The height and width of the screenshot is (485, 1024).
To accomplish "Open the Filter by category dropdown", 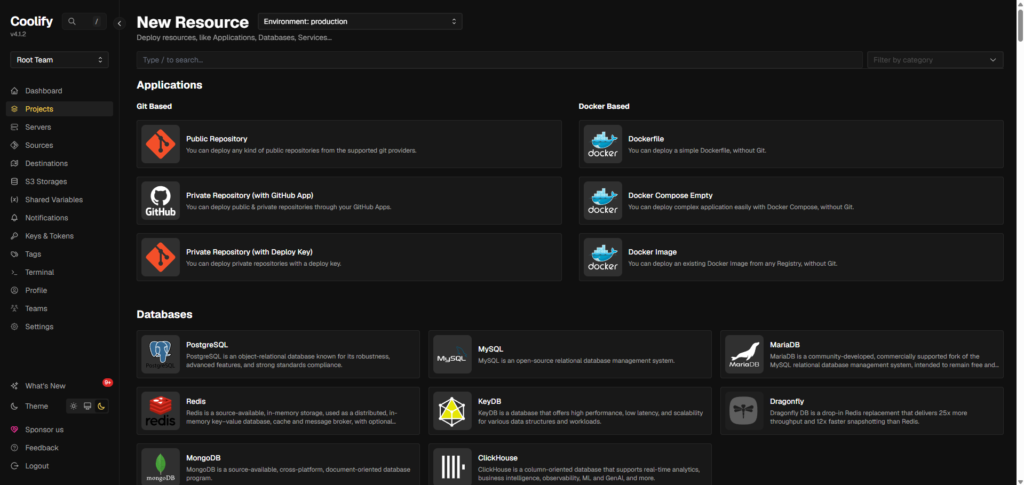I will [x=935, y=60].
